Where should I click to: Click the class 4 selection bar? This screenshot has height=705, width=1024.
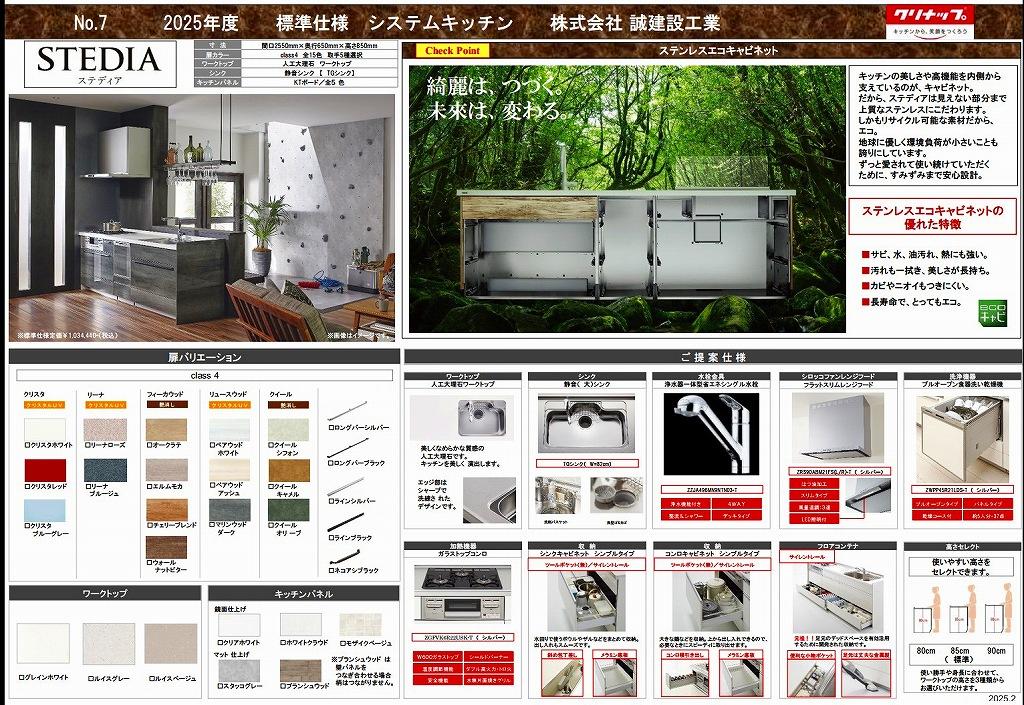click(x=204, y=375)
